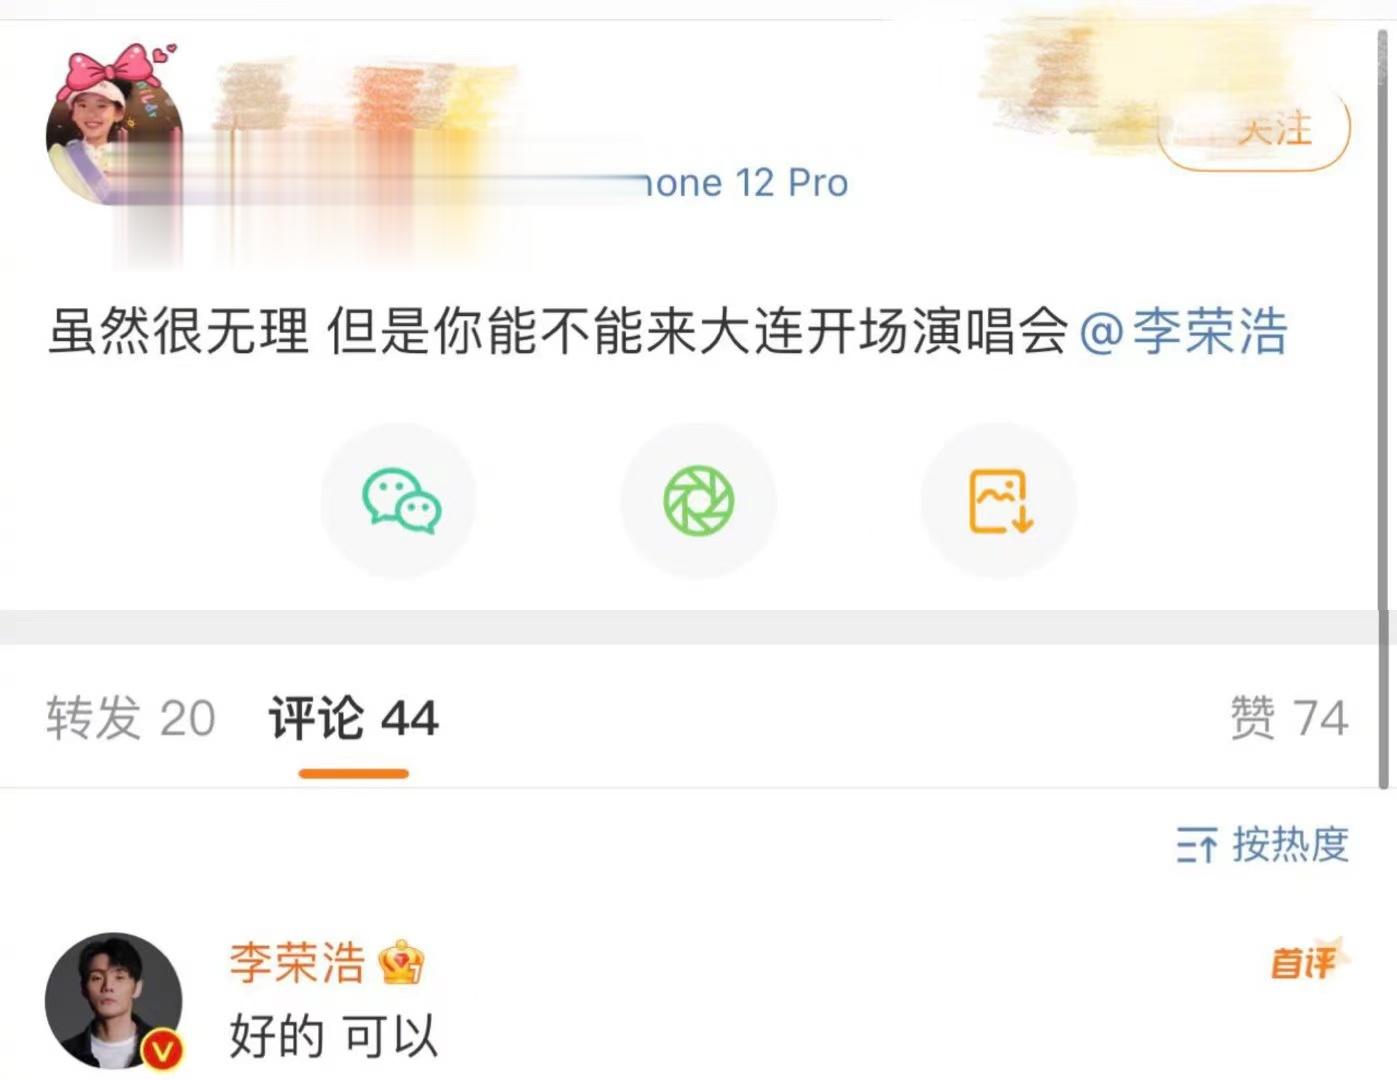Tap the comment text 好的 可以
Screen dimensions: 1397x1080
pyautogui.click(x=334, y=1036)
